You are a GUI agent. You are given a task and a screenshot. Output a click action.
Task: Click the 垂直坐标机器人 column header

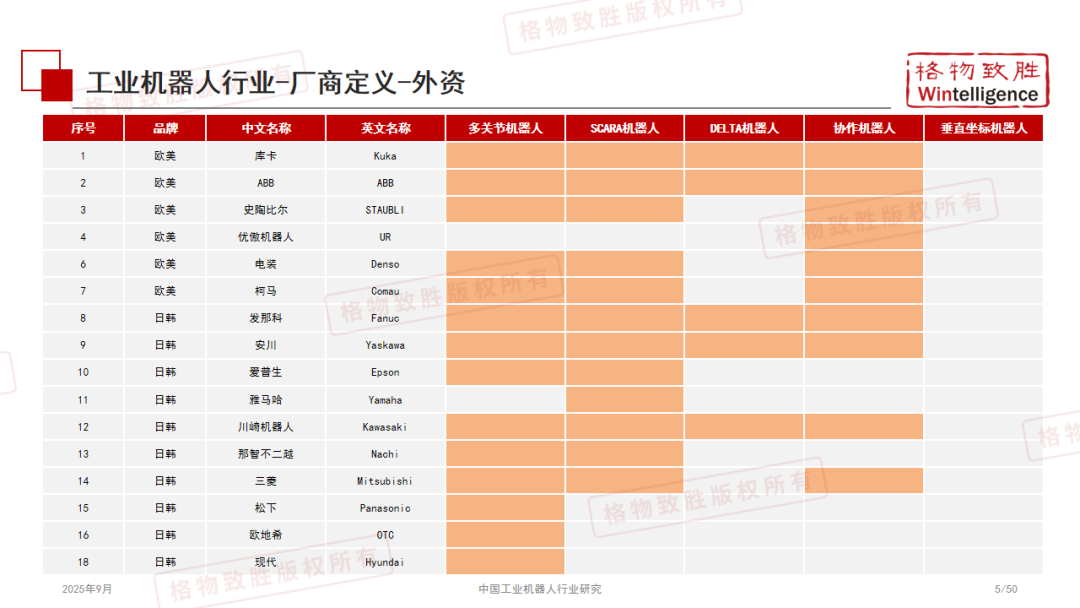[984, 128]
